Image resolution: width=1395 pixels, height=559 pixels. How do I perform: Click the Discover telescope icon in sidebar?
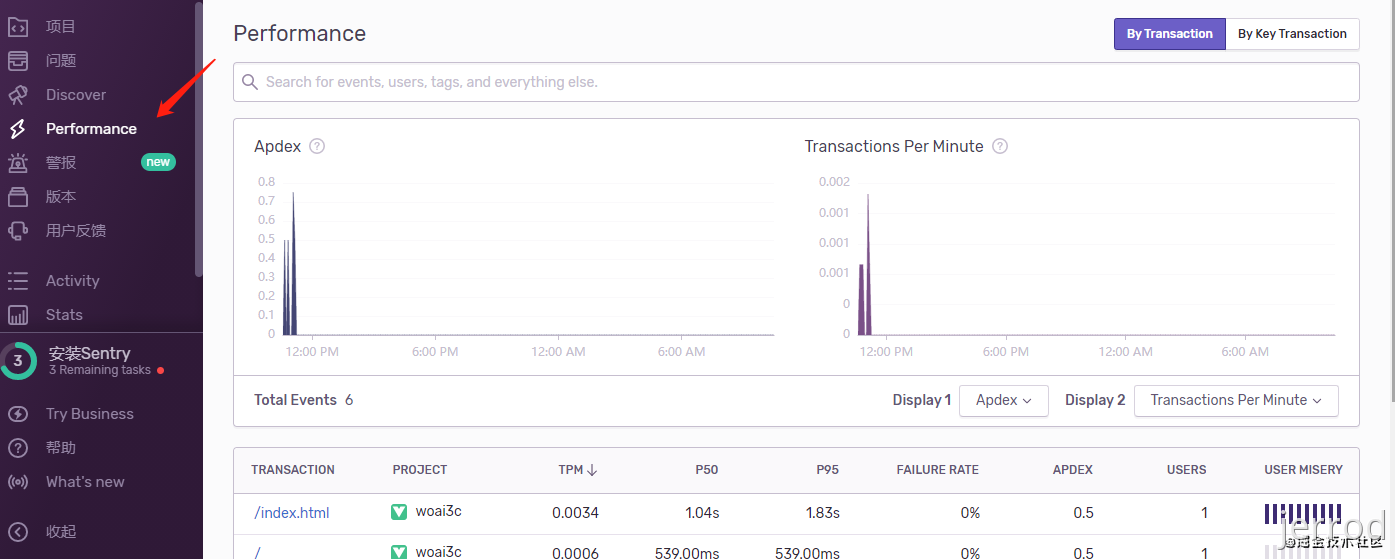click(x=18, y=95)
